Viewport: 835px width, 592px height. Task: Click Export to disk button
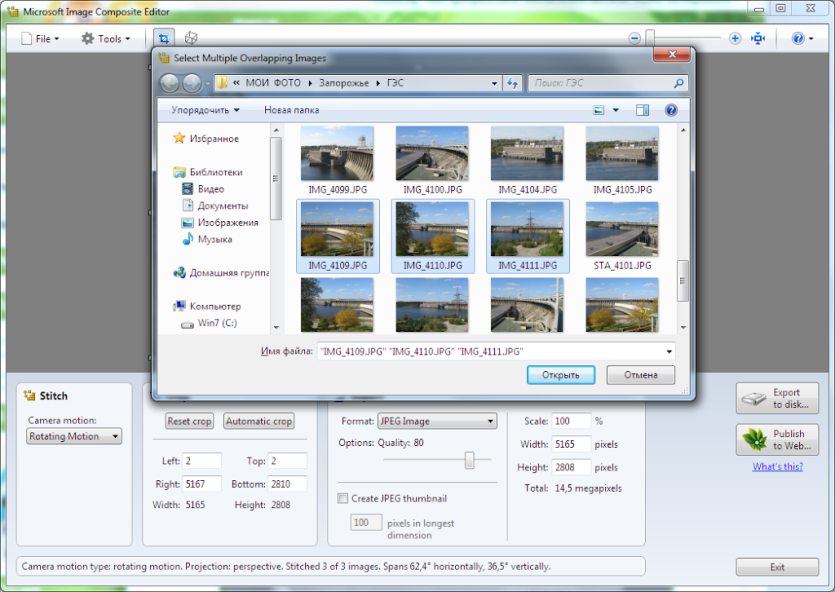click(x=777, y=398)
